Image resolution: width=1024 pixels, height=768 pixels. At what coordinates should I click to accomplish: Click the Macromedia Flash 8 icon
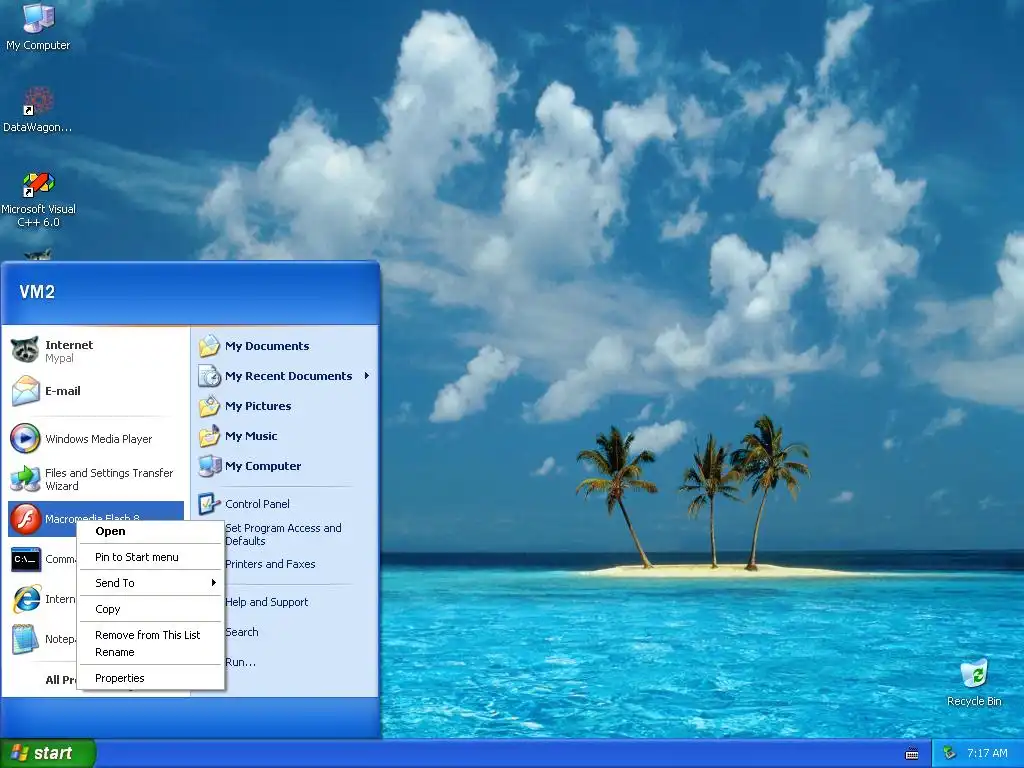[x=25, y=519]
